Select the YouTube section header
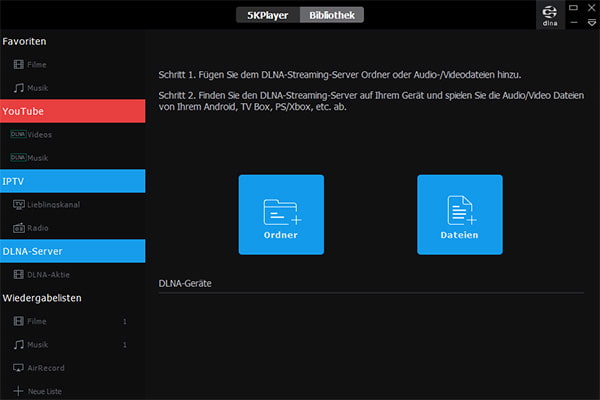 (x=73, y=111)
